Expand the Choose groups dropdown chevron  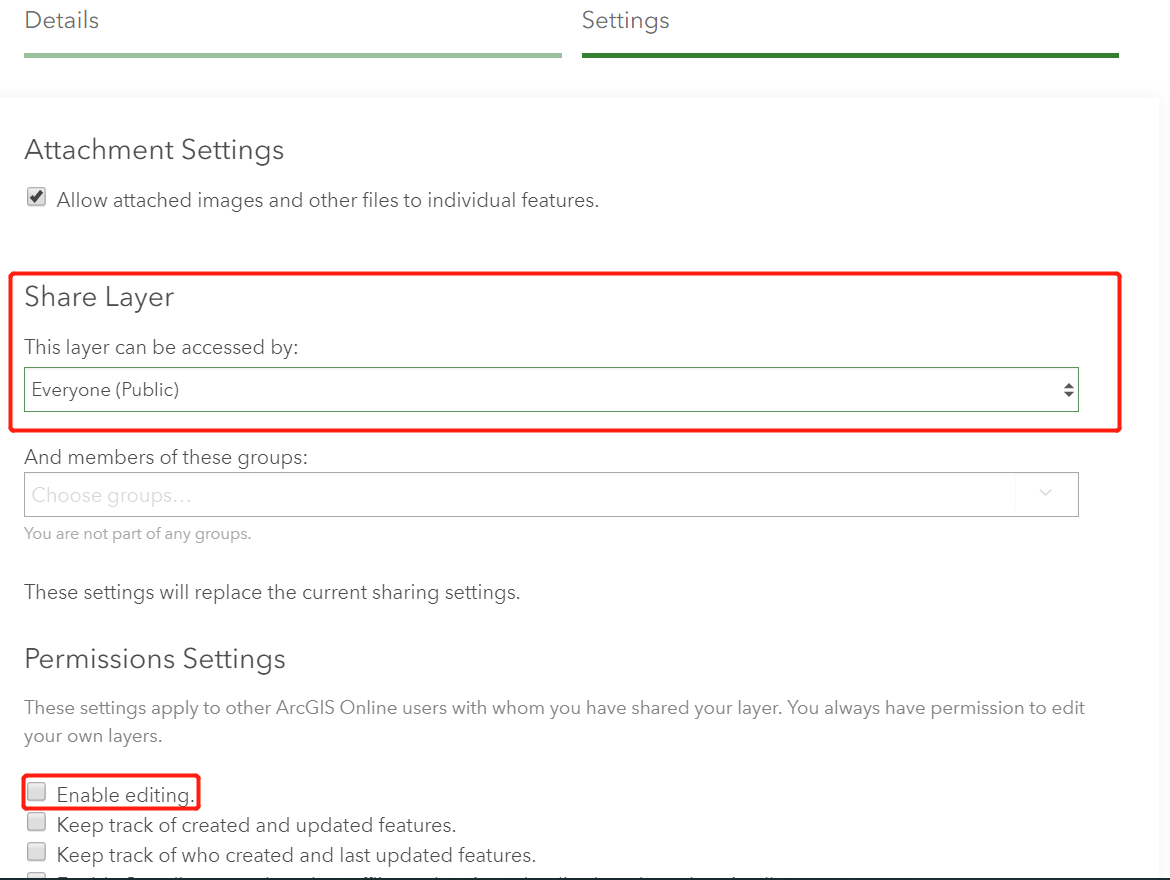click(x=1046, y=493)
